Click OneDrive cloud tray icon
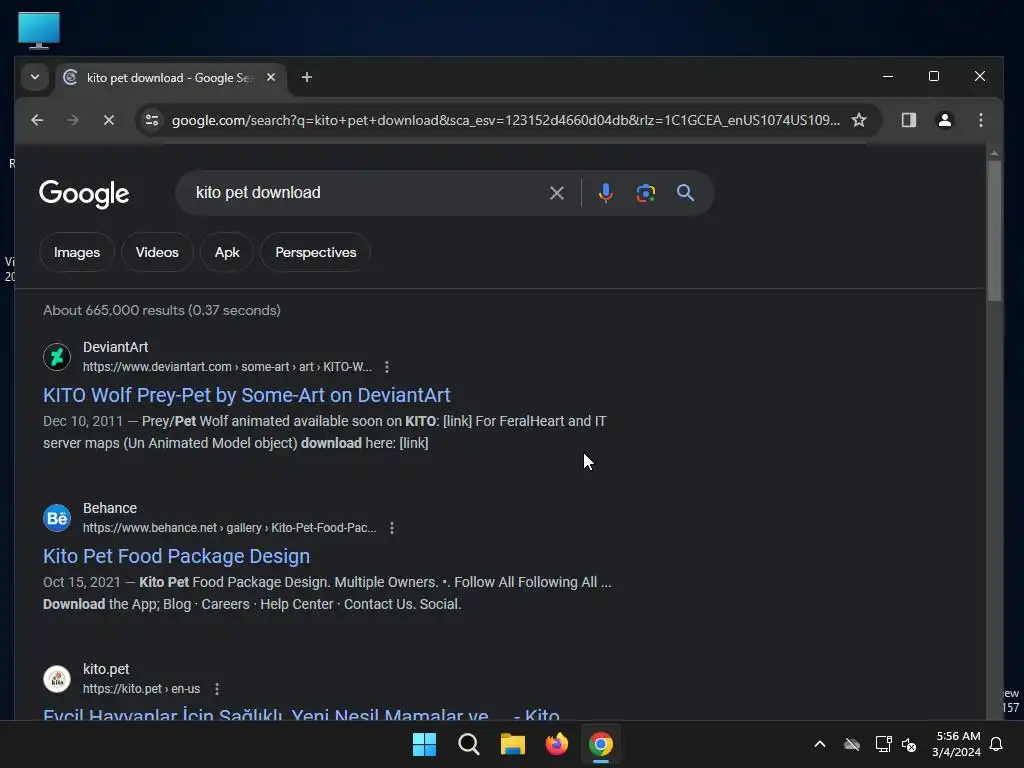1024x768 pixels. point(852,744)
